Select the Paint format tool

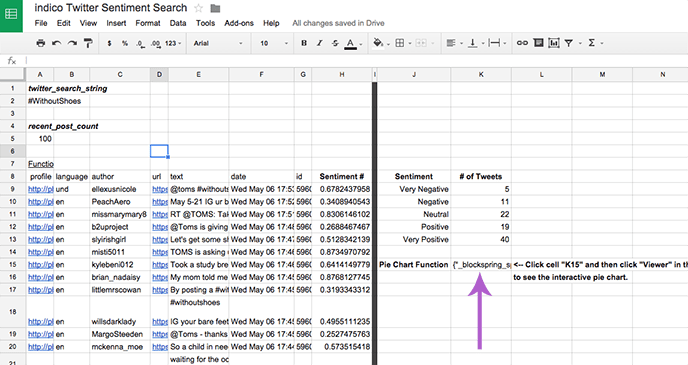coord(88,43)
